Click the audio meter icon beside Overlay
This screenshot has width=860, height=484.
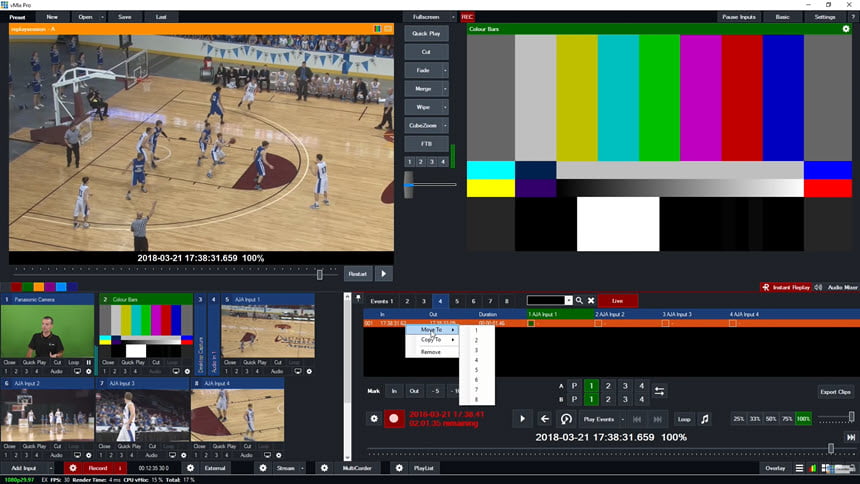pos(813,468)
